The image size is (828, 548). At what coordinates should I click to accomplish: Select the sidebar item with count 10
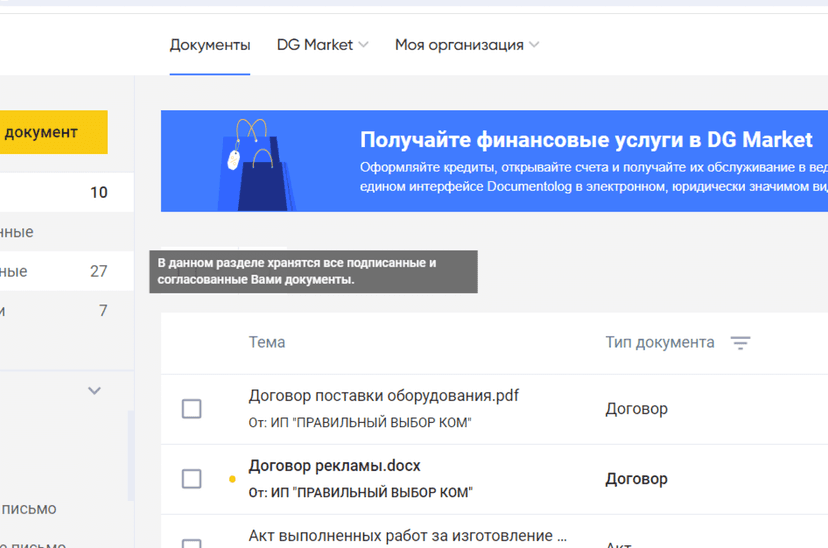point(60,192)
